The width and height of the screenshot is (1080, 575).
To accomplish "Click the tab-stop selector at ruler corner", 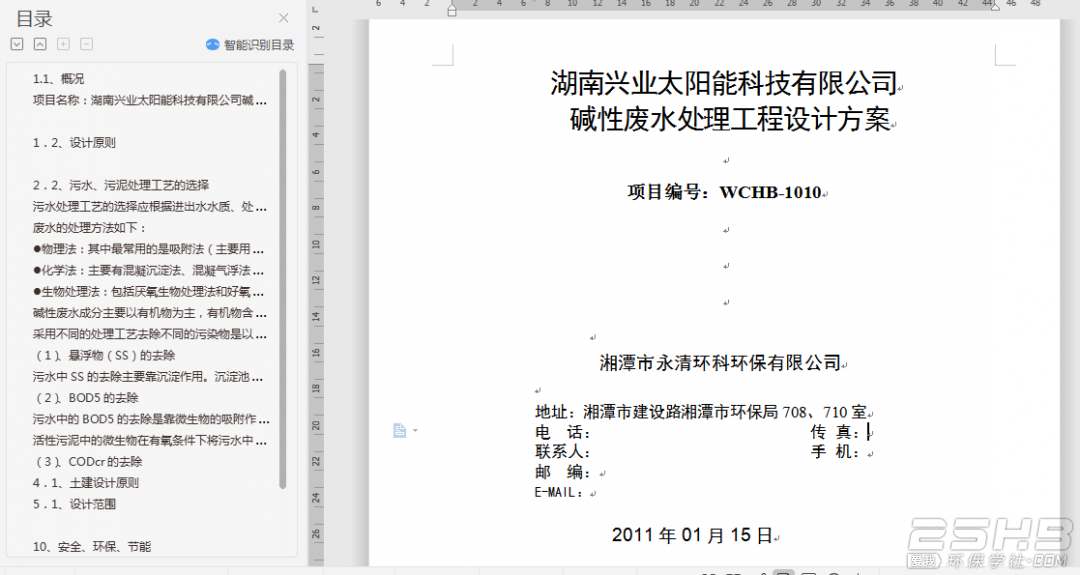I will (315, 9).
